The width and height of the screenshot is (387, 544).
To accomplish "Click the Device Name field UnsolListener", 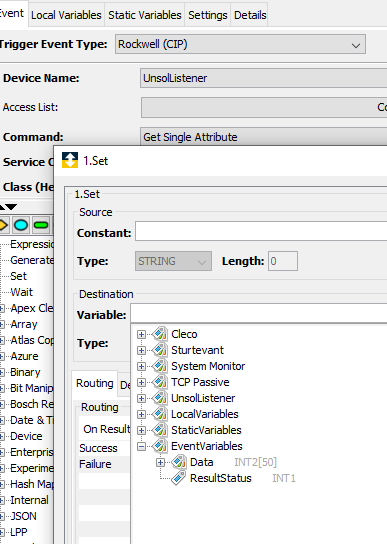I will tap(264, 78).
